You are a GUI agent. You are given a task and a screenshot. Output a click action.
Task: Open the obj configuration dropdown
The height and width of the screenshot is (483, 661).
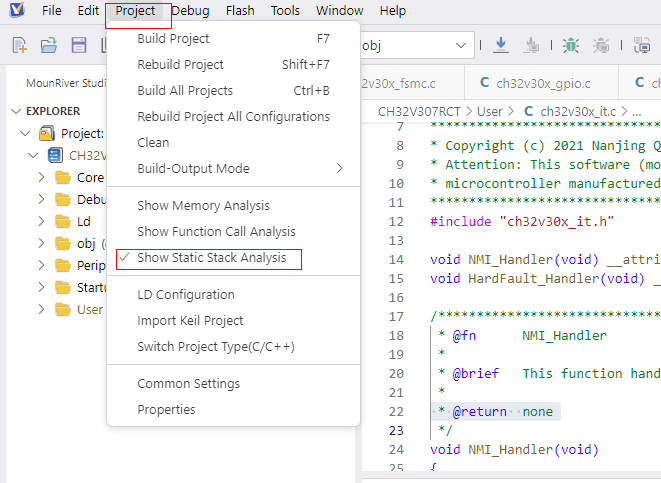tap(461, 45)
